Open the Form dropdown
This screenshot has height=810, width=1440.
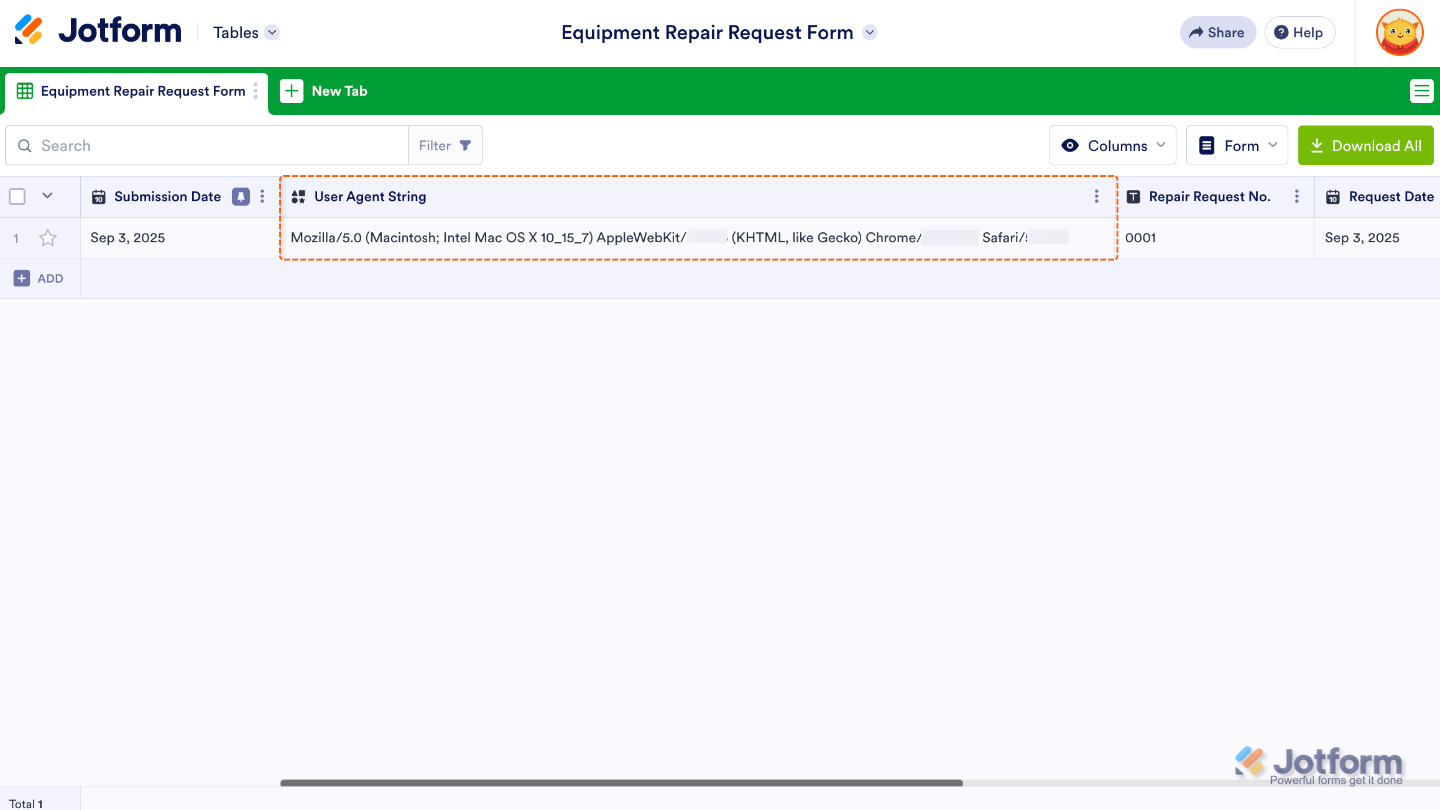[x=1237, y=145]
